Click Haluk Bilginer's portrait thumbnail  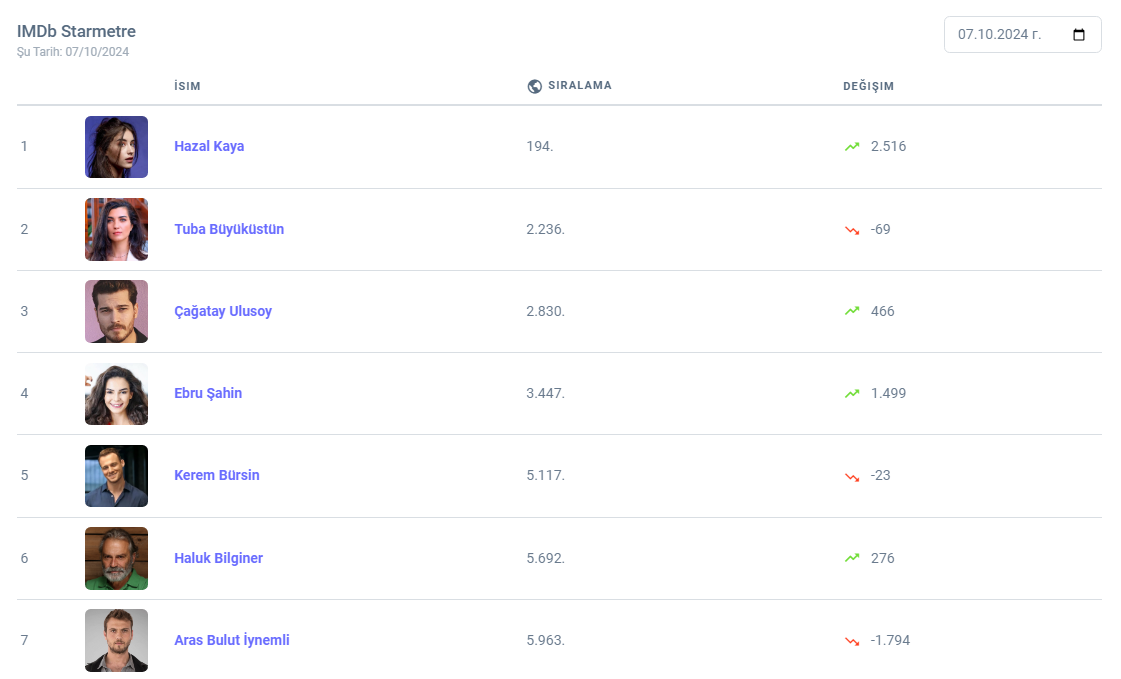click(116, 558)
